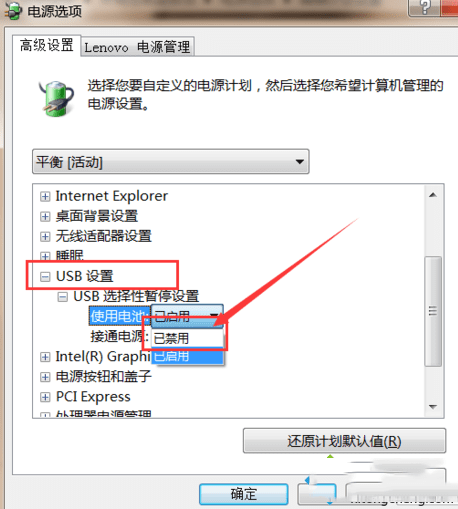The height and width of the screenshot is (509, 458).
Task: Expand the PCI Express node
Action: pos(45,397)
